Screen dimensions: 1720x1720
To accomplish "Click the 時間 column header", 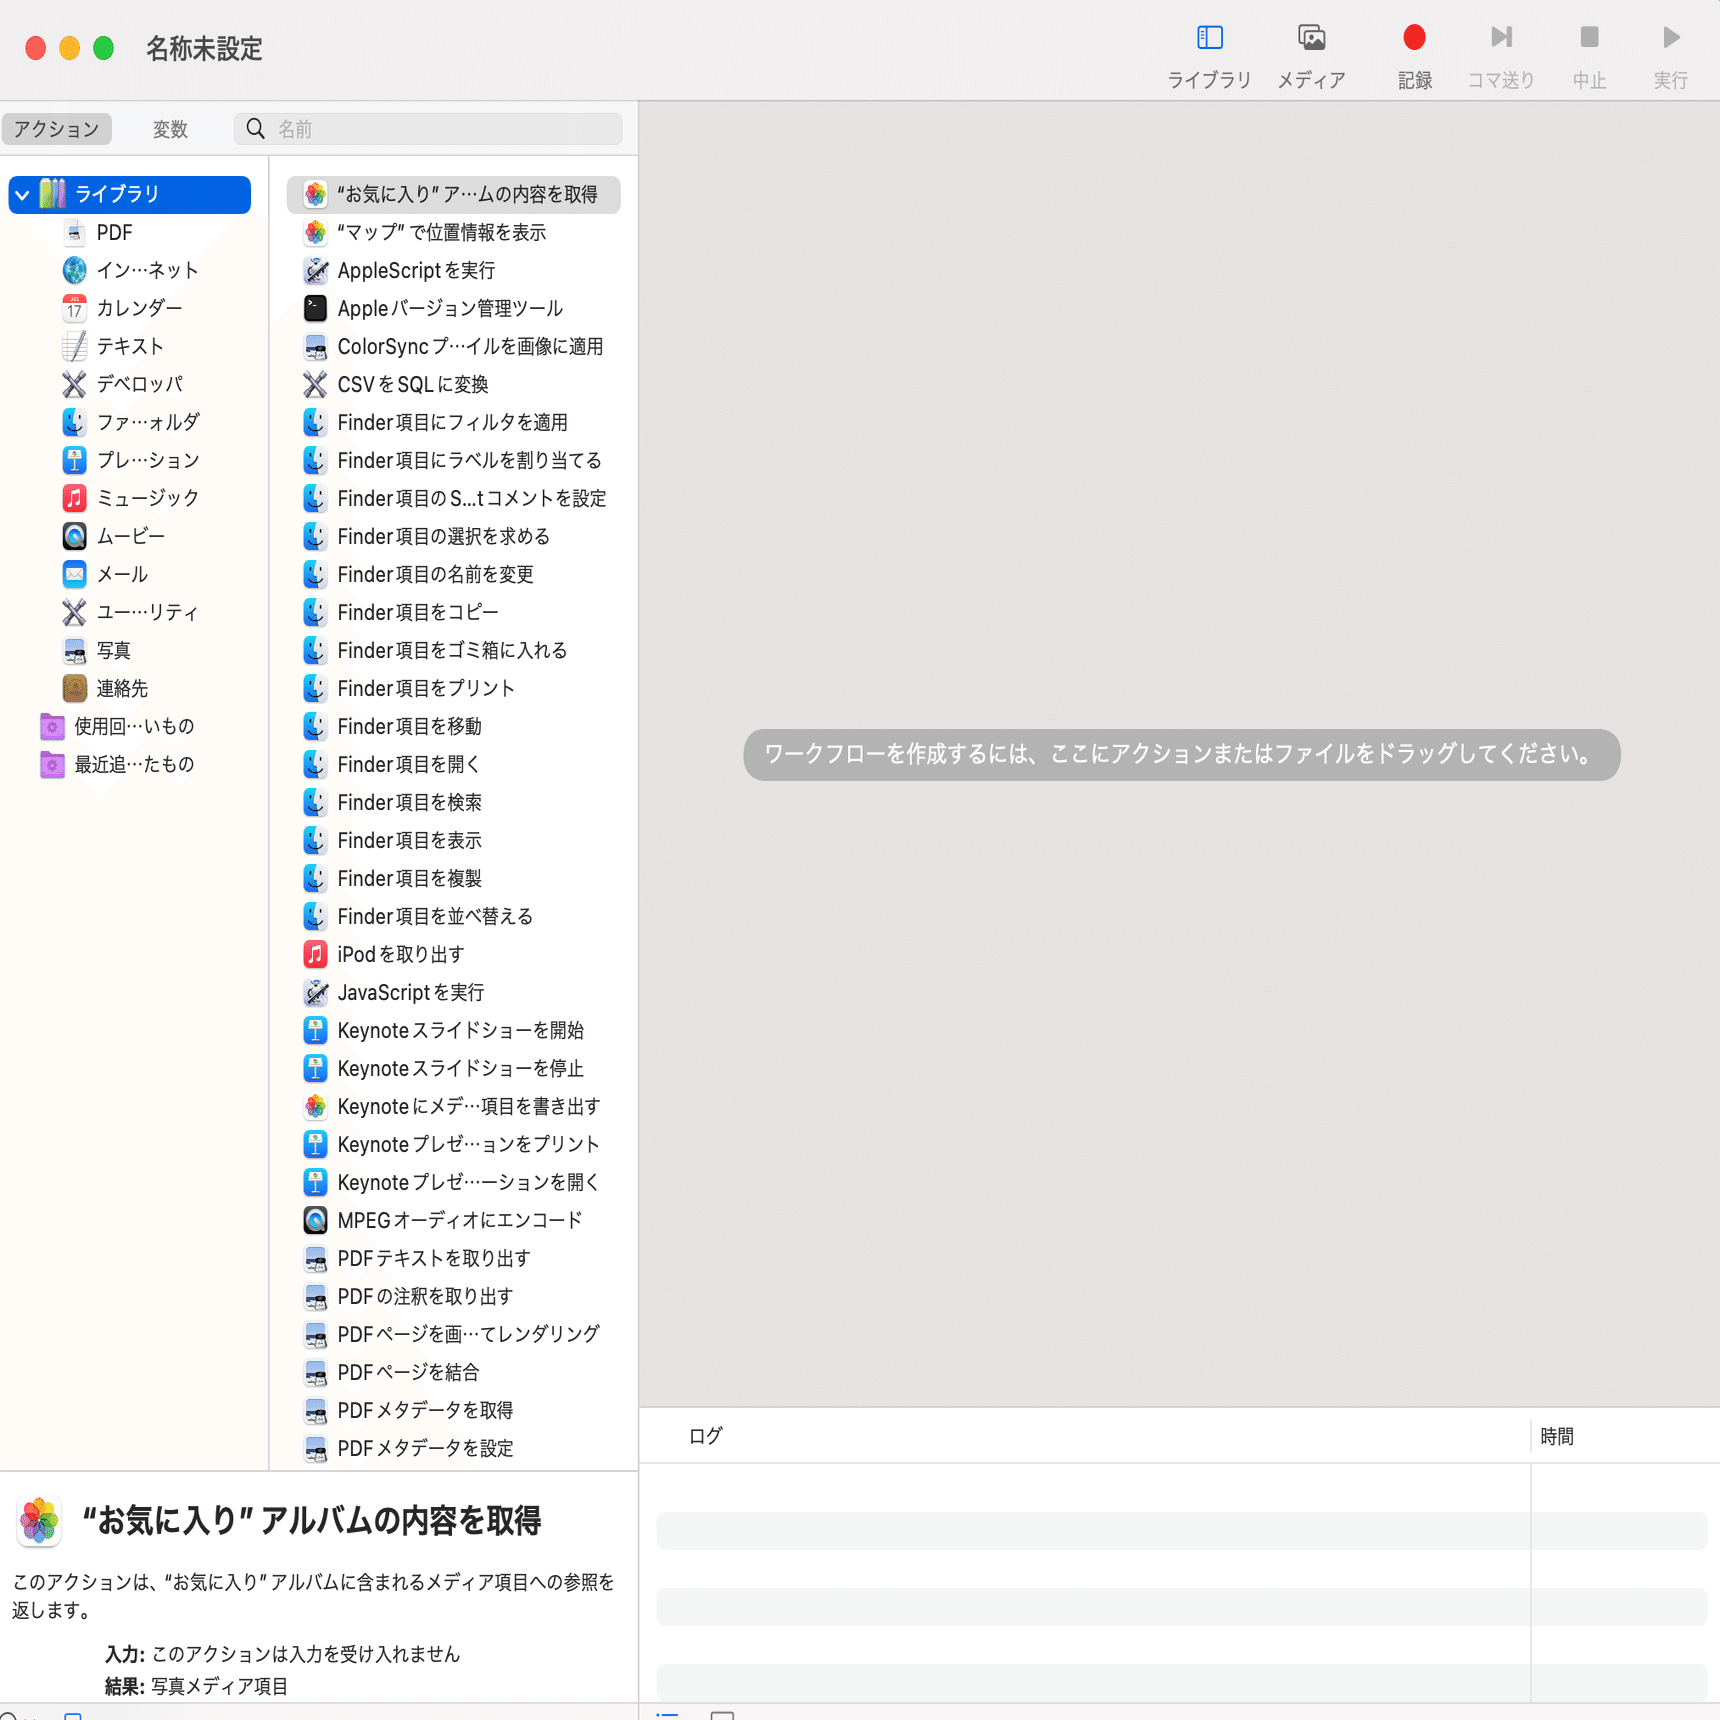I will [x=1625, y=1436].
